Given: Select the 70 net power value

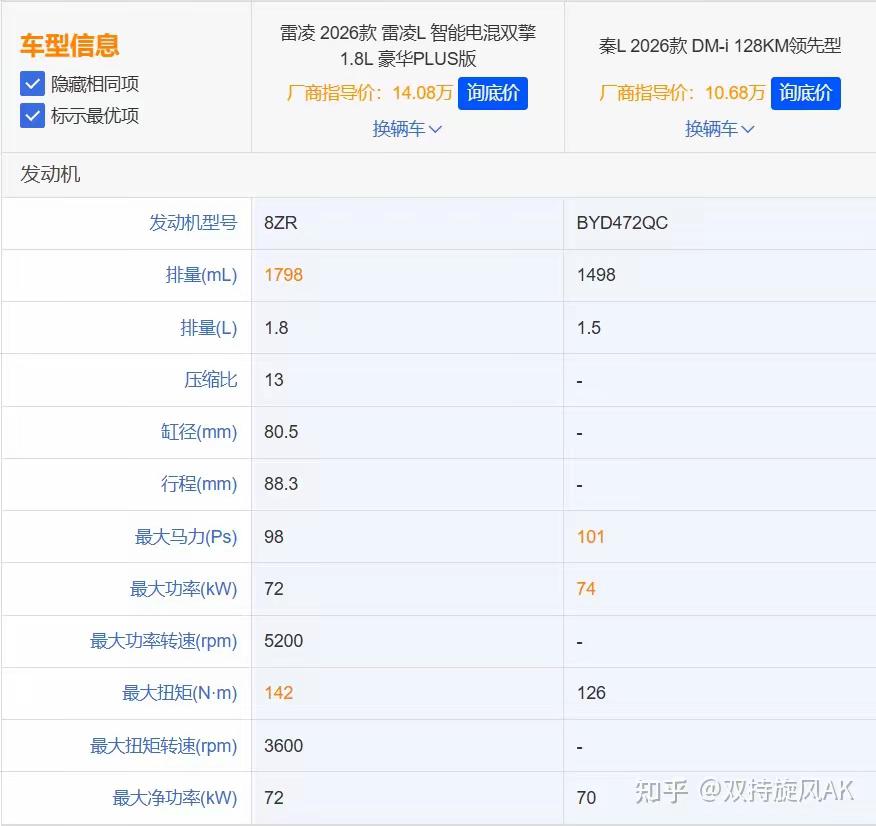Looking at the screenshot, I should [586, 798].
